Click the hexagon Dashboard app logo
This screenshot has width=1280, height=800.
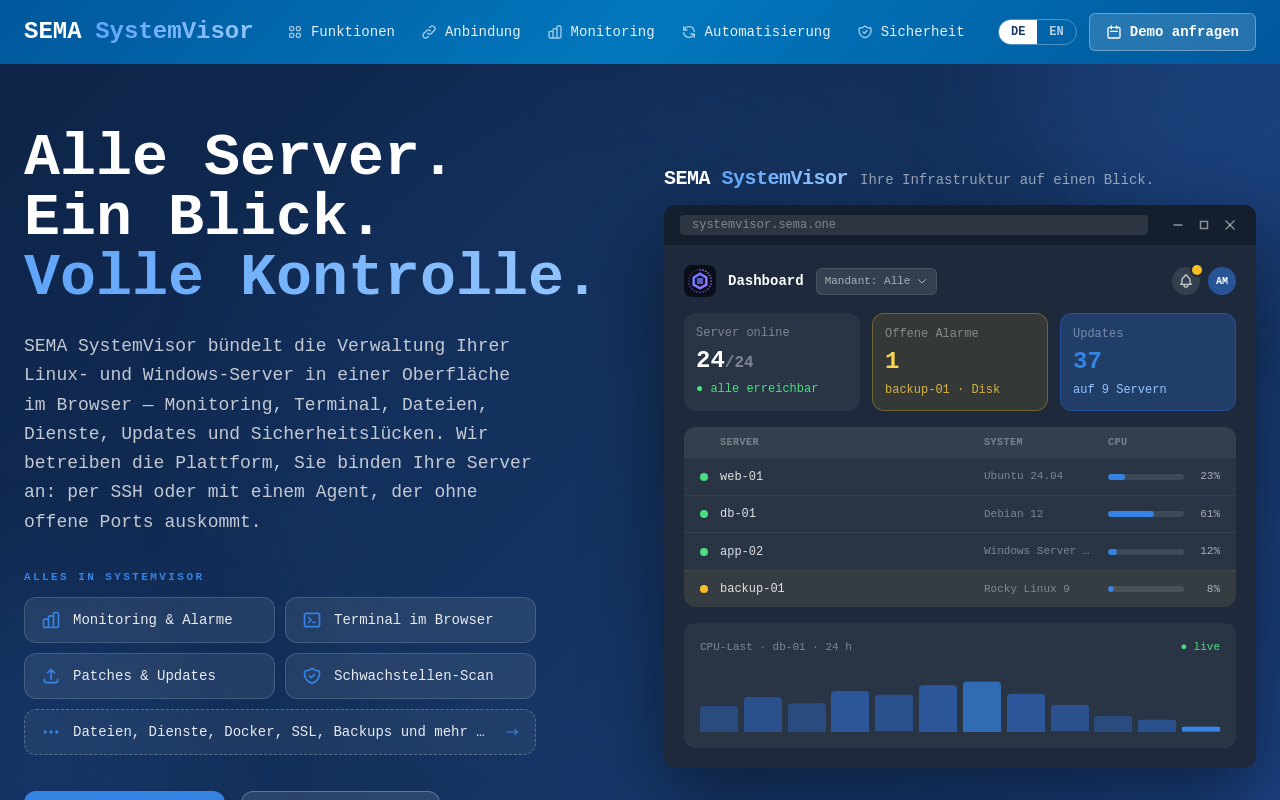point(700,281)
